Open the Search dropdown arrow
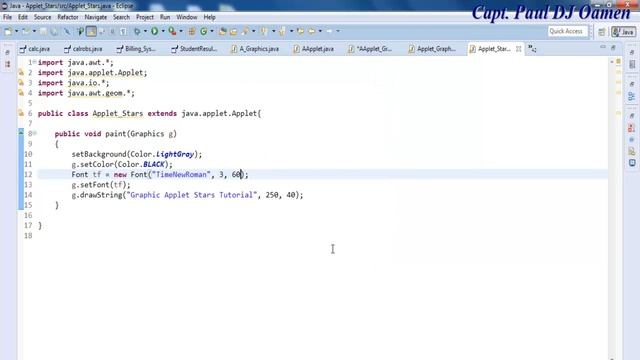This screenshot has width=640, height=360. (x=253, y=31)
